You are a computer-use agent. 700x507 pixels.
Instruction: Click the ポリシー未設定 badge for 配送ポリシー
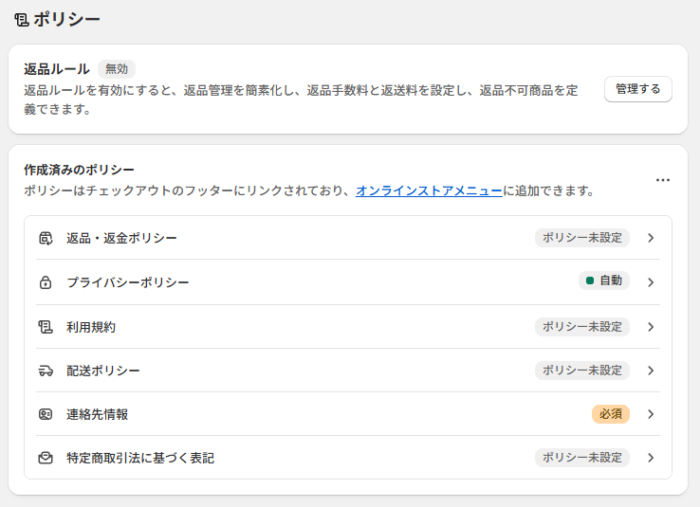582,371
